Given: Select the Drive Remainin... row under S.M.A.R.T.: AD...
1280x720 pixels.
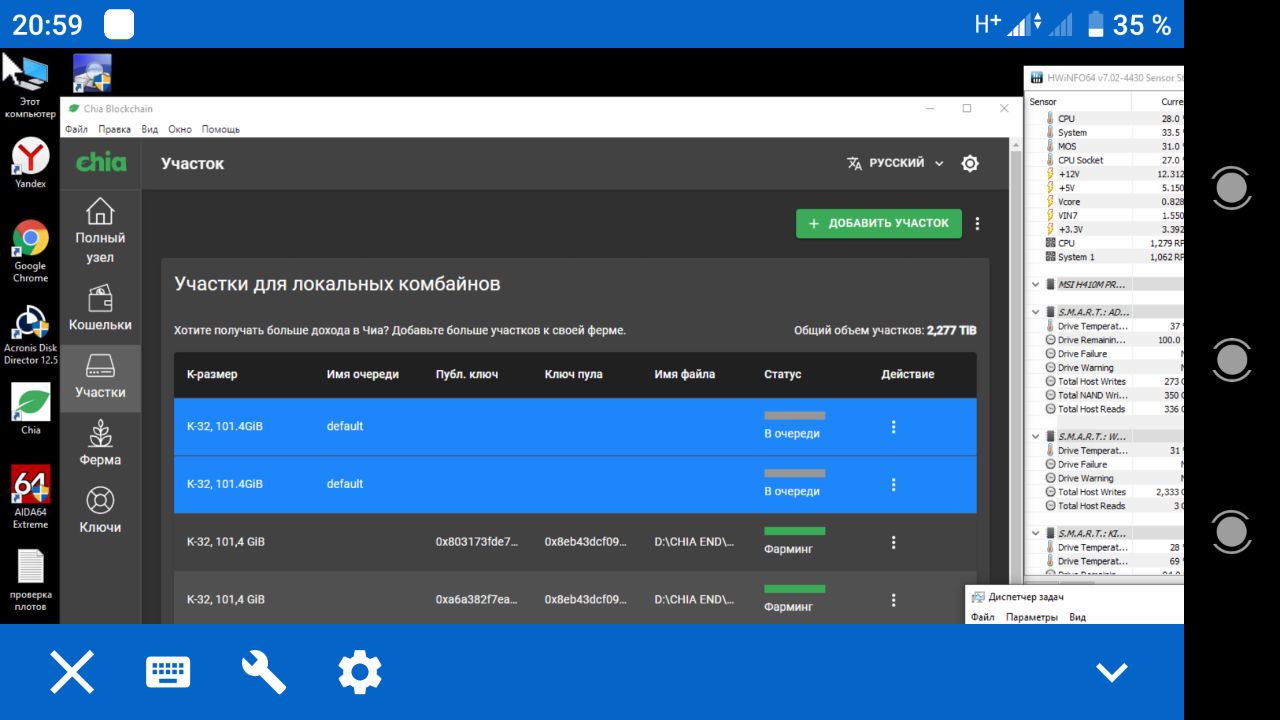Looking at the screenshot, I should coord(1106,340).
